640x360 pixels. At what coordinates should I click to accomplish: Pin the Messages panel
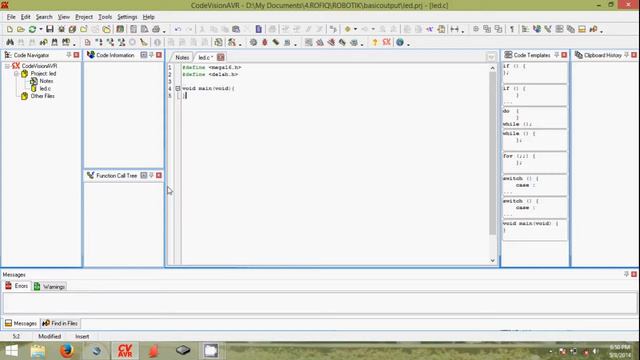tap(626, 274)
